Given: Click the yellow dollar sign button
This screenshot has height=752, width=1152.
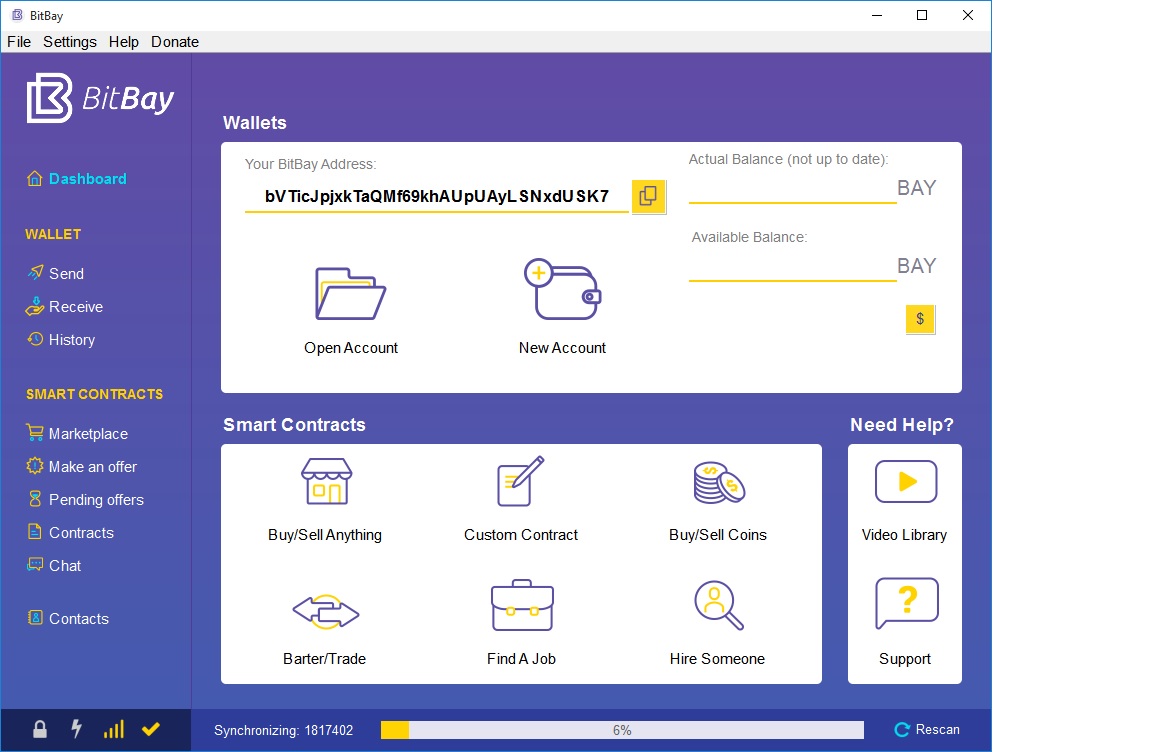Looking at the screenshot, I should pyautogui.click(x=920, y=319).
